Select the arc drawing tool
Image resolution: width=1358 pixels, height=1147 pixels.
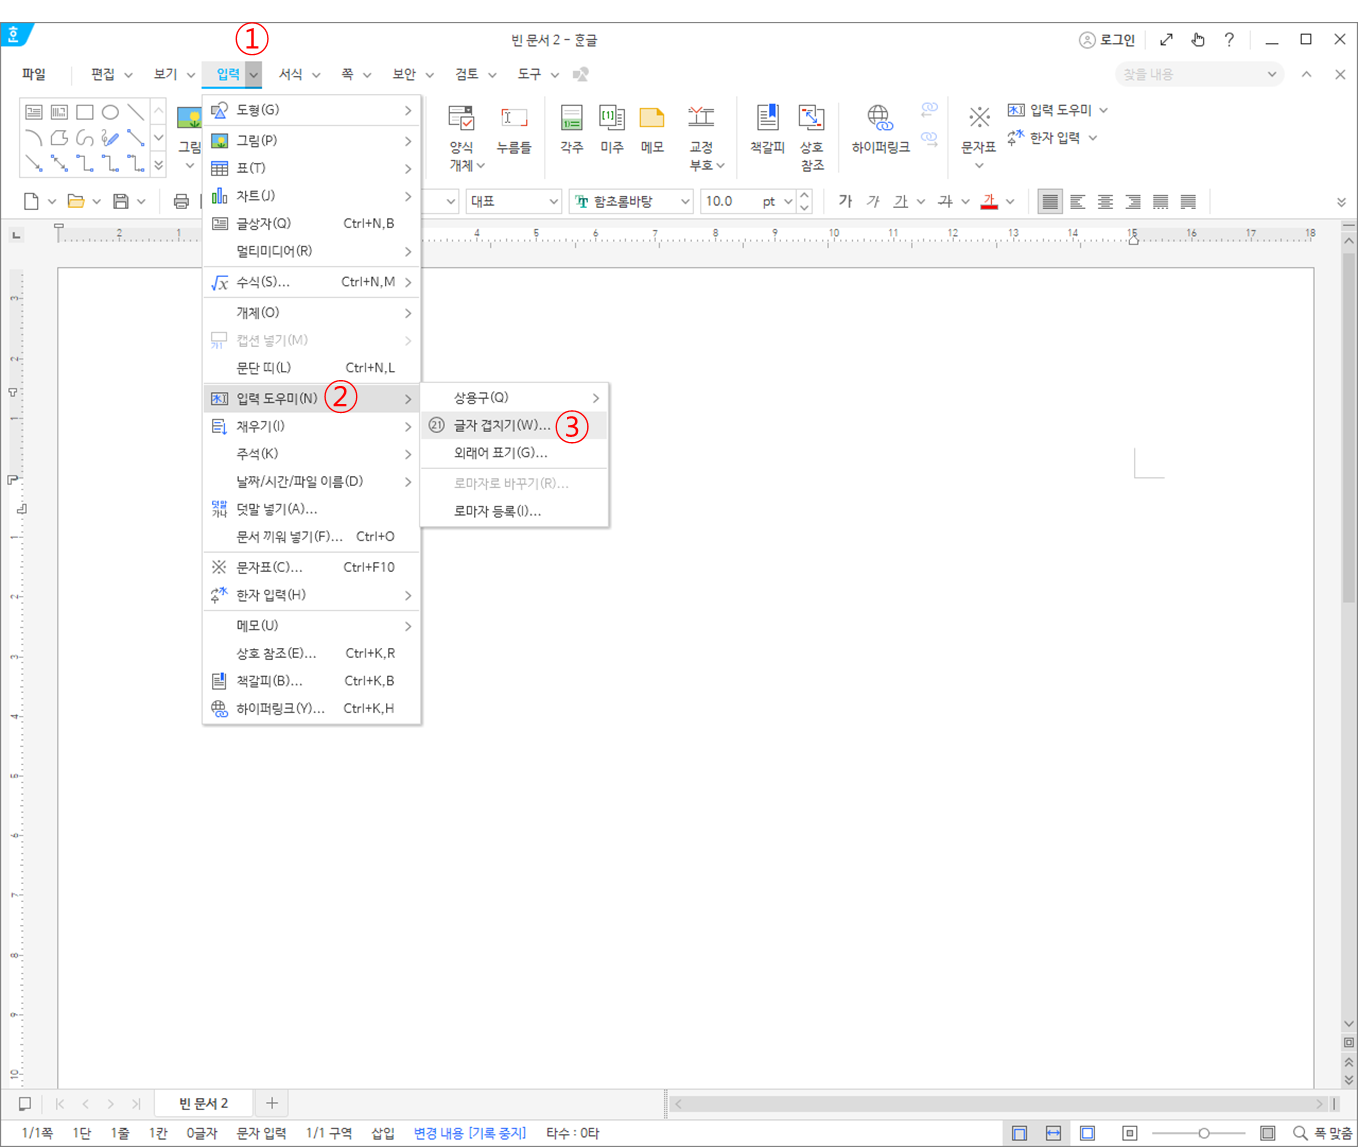click(x=34, y=138)
